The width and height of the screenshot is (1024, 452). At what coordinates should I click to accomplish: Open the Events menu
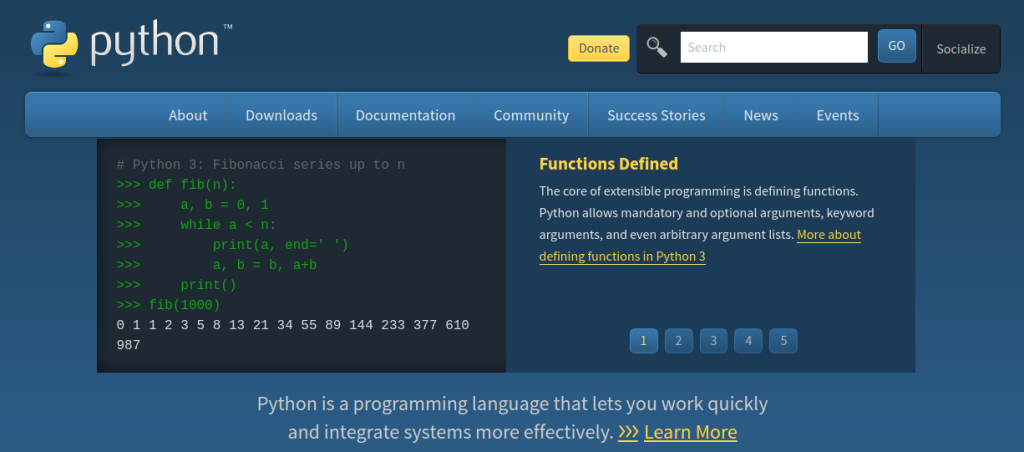838,115
